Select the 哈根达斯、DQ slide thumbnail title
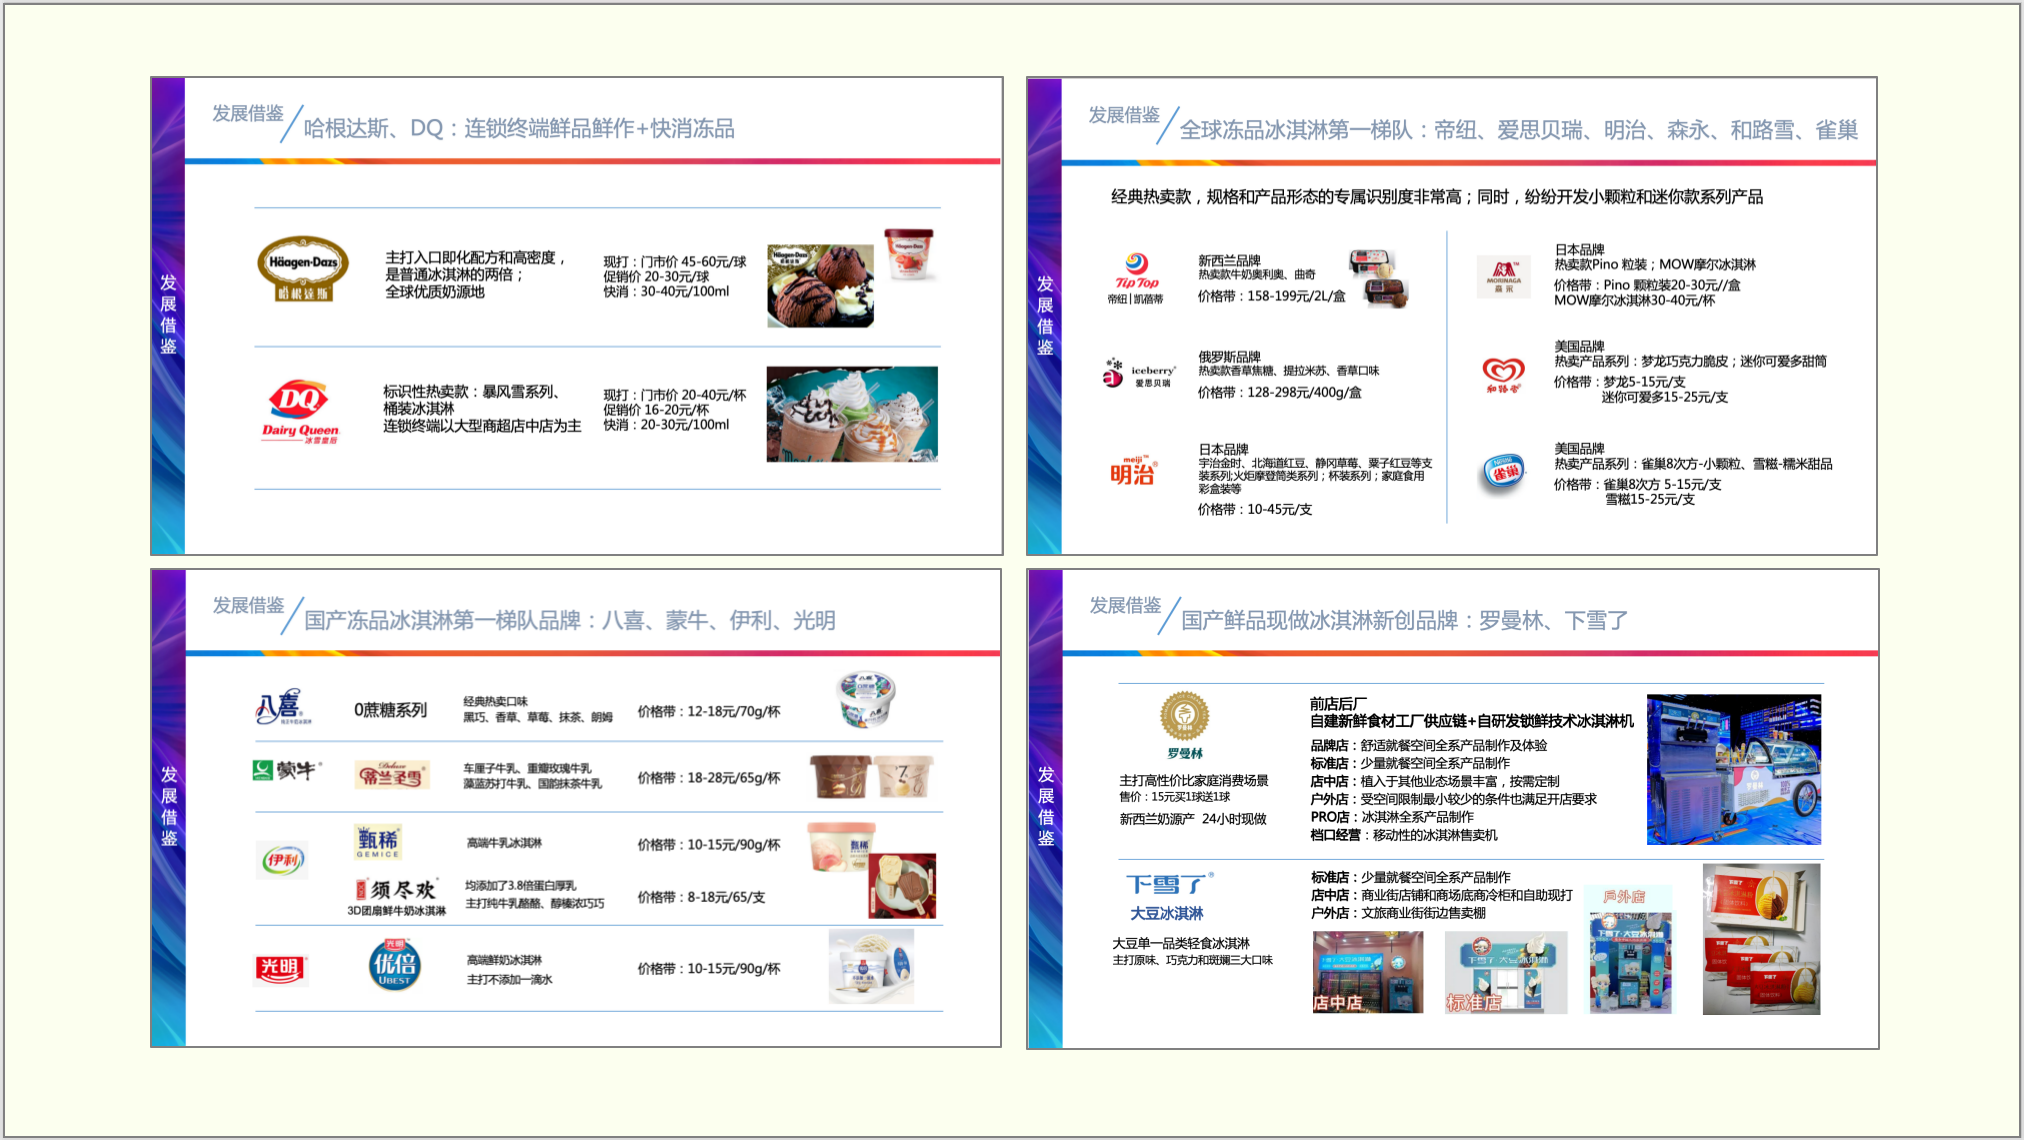The width and height of the screenshot is (2024, 1140). point(518,129)
